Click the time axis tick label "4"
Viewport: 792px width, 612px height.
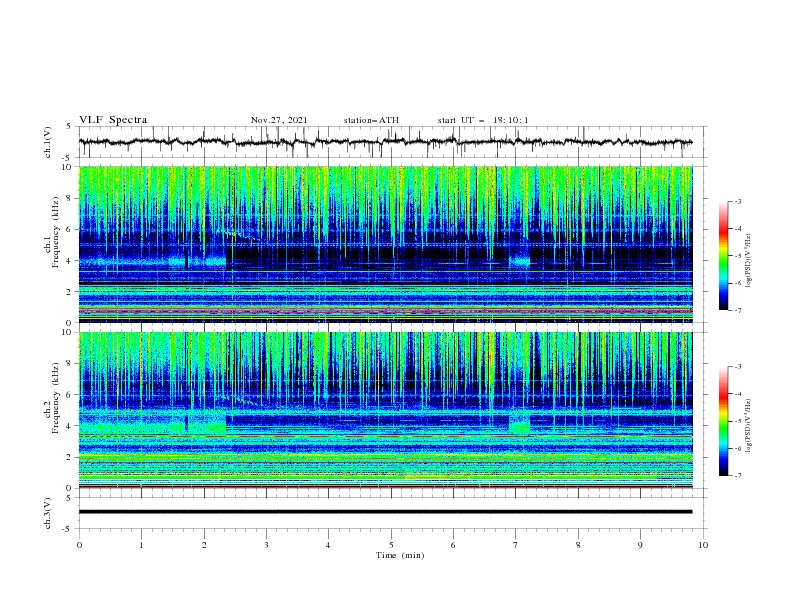pyautogui.click(x=328, y=545)
